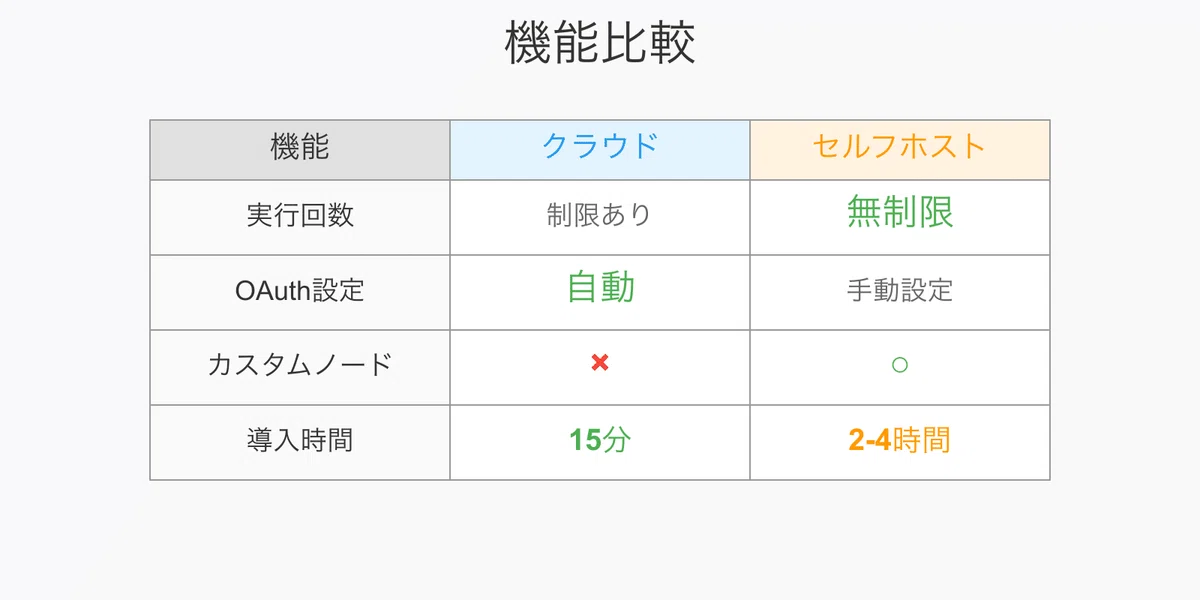The height and width of the screenshot is (600, 1200).
Task: Select the クラウド column header
Action: 600,150
